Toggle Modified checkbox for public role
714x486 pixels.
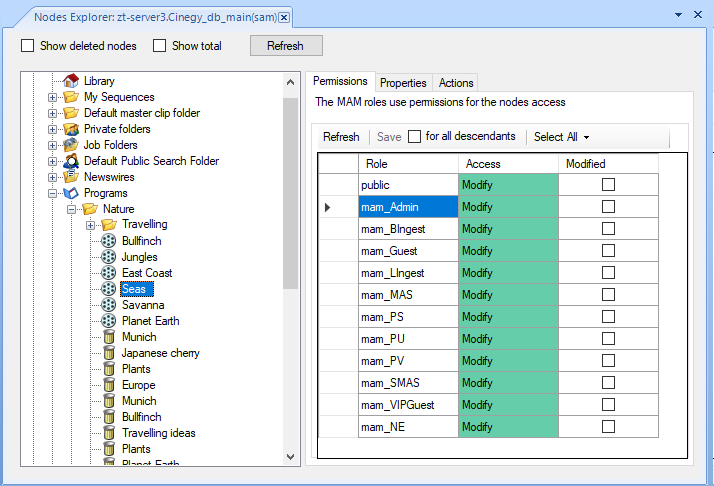(x=608, y=184)
